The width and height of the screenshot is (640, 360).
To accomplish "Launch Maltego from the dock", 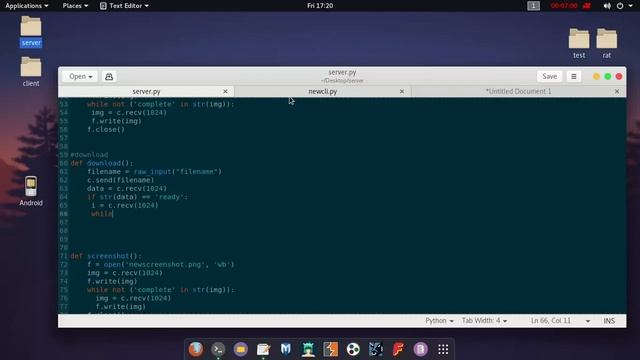I will (x=376, y=349).
